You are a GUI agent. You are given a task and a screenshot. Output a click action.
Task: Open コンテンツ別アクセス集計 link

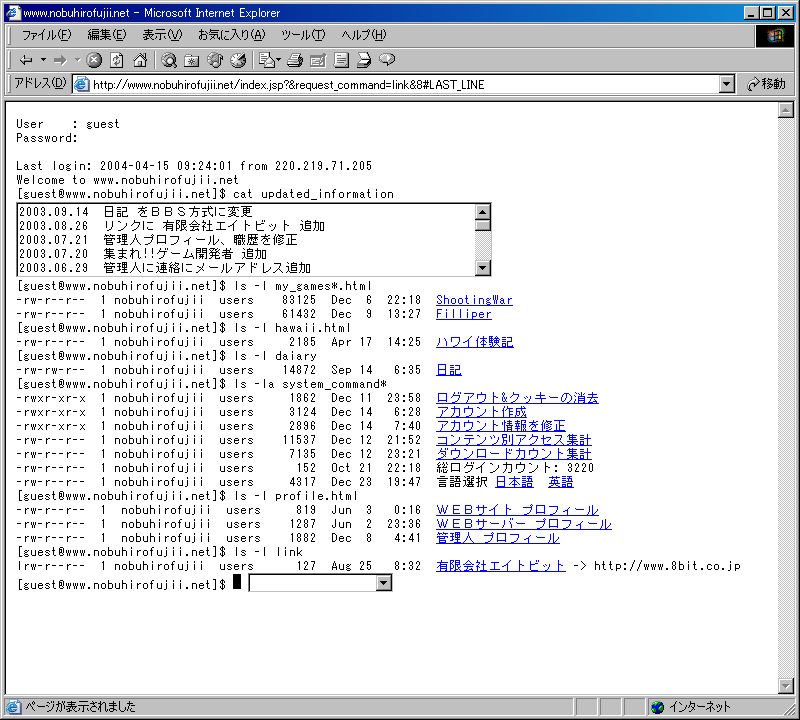coord(513,440)
